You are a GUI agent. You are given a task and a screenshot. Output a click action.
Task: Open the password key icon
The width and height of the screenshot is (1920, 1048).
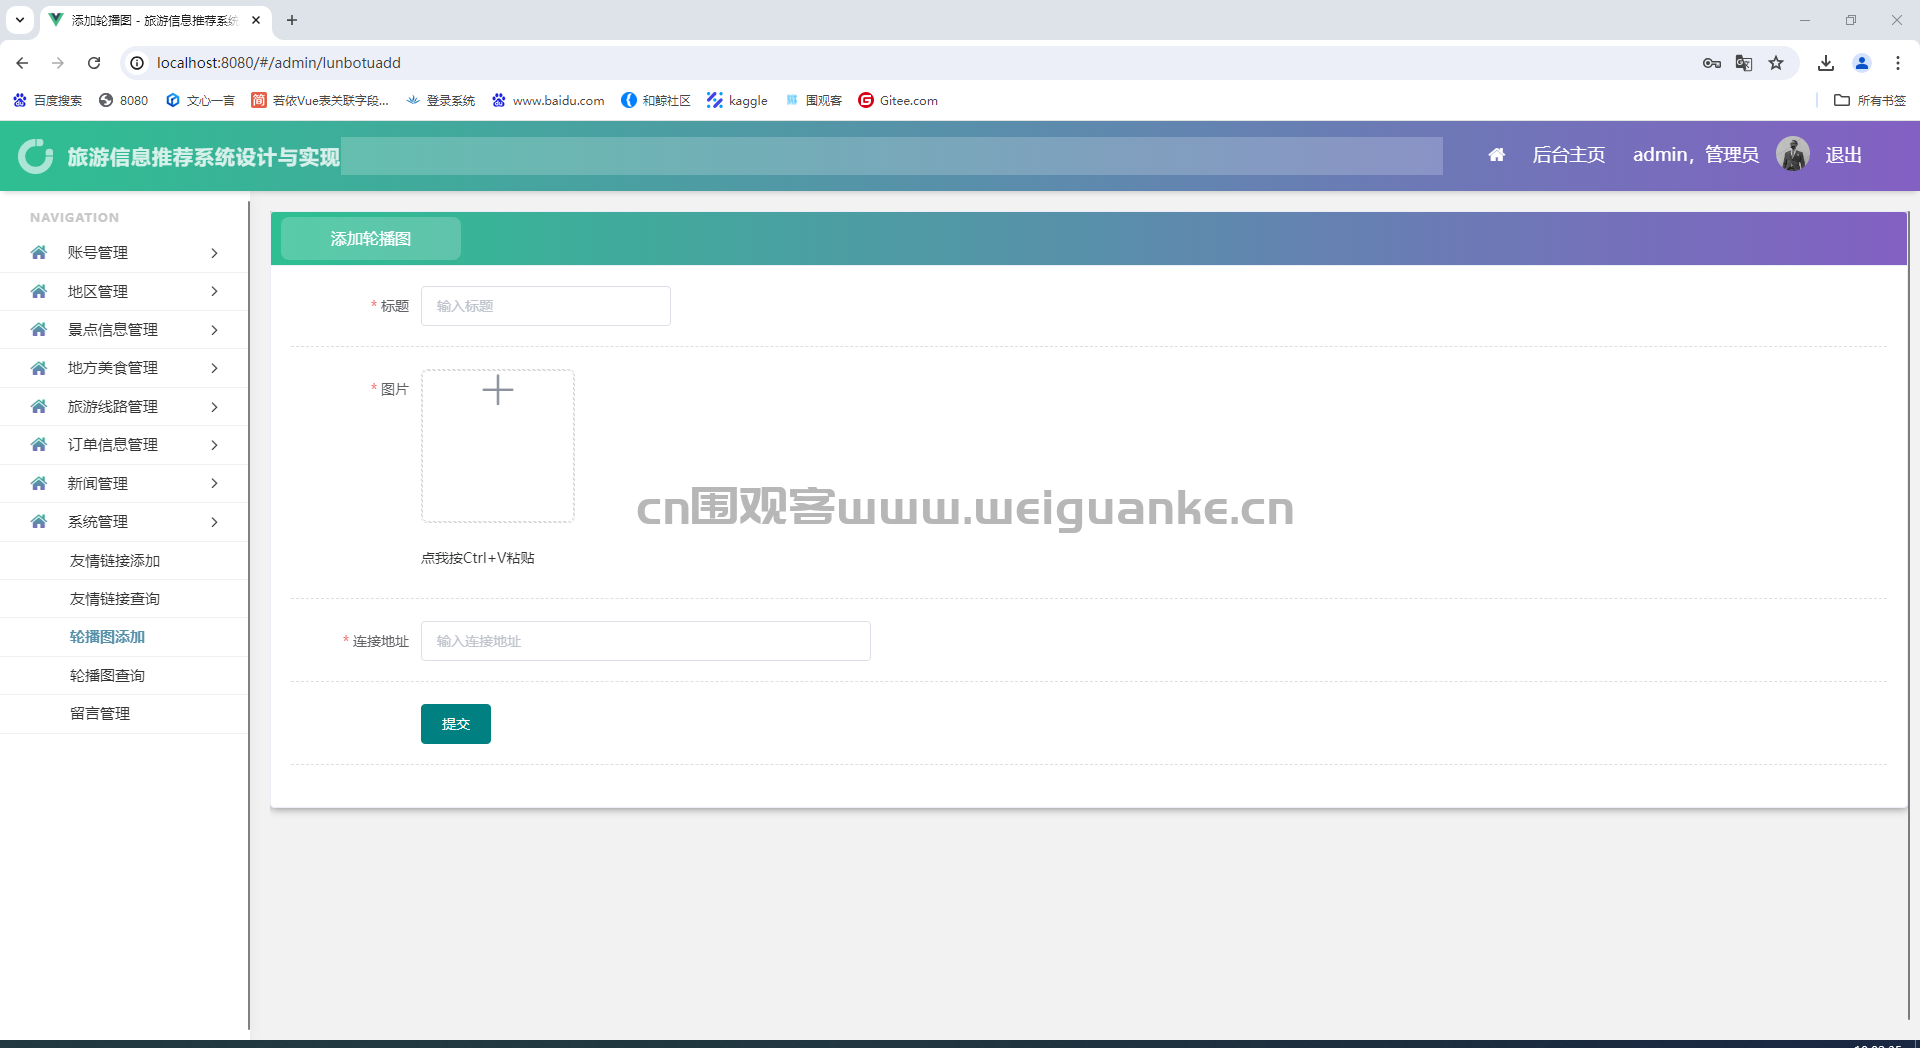tap(1712, 63)
